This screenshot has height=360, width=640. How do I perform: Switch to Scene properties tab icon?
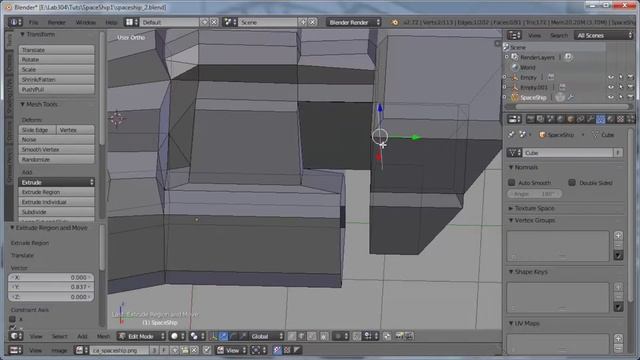550,119
